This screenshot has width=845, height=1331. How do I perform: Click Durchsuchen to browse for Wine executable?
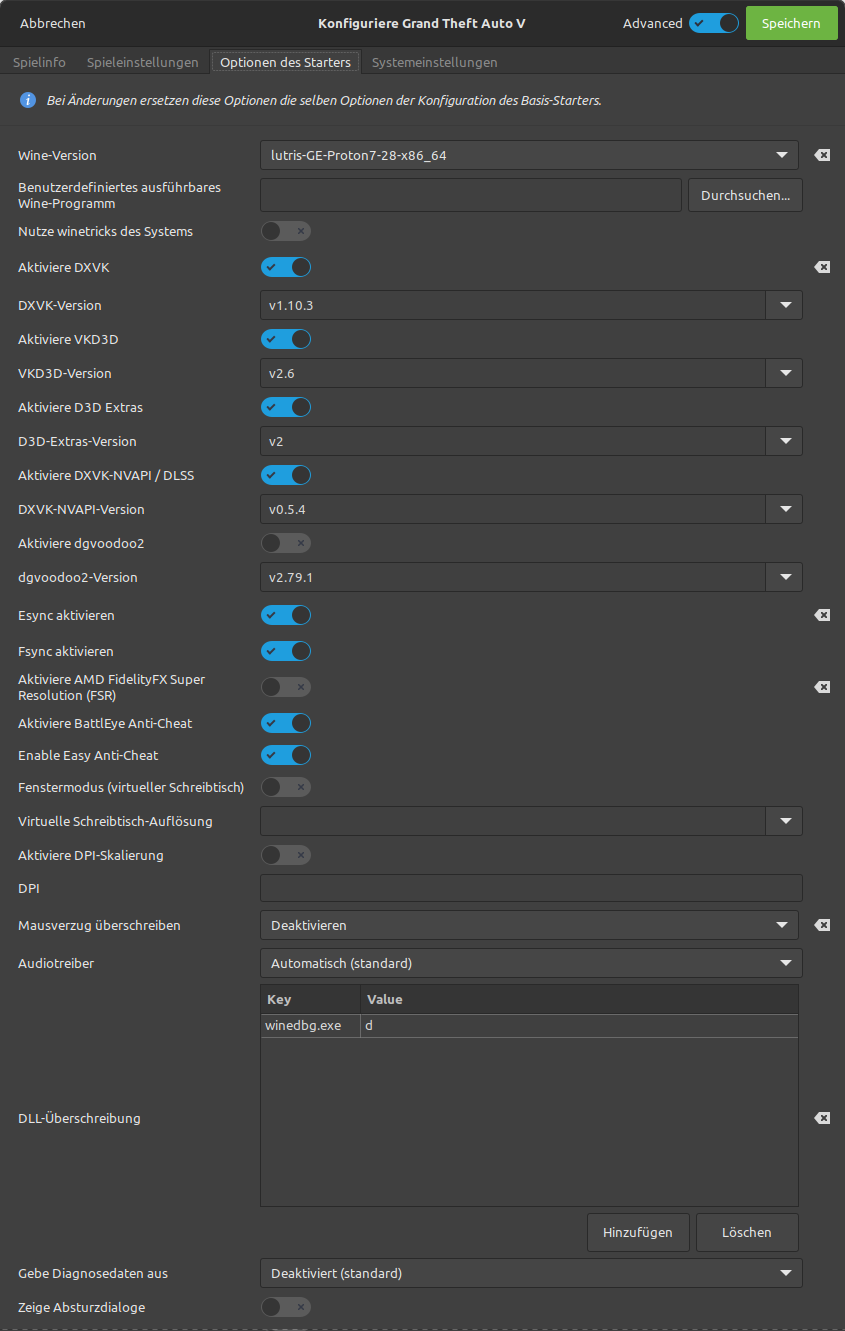pyautogui.click(x=745, y=195)
